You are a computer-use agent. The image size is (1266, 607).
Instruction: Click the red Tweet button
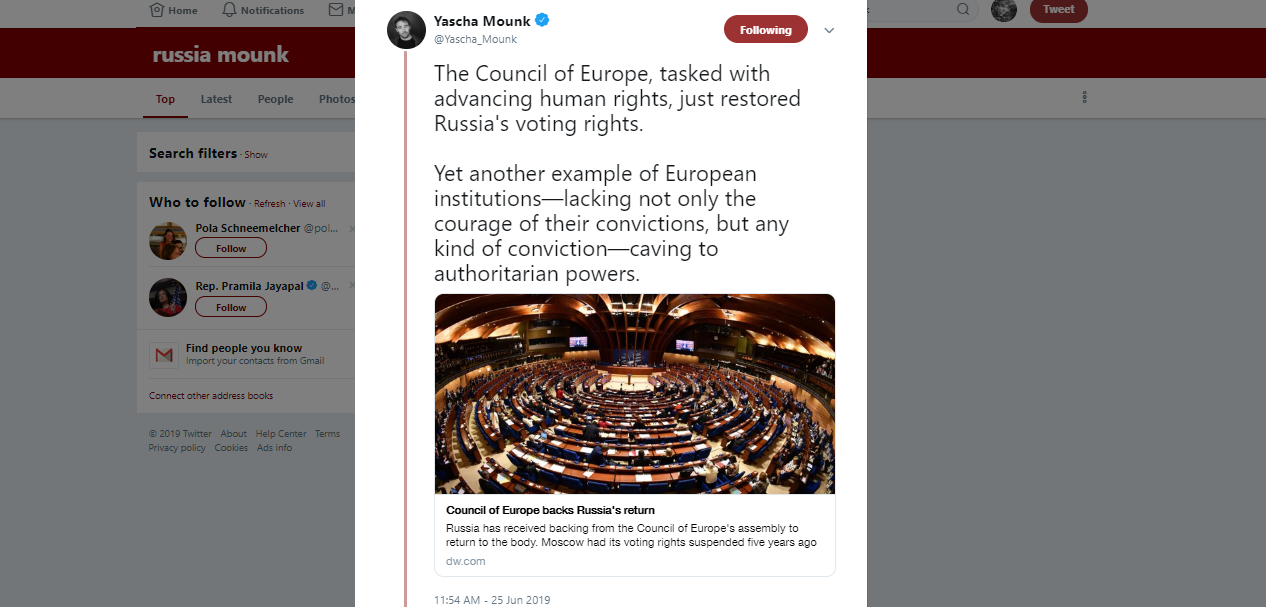(x=1058, y=10)
